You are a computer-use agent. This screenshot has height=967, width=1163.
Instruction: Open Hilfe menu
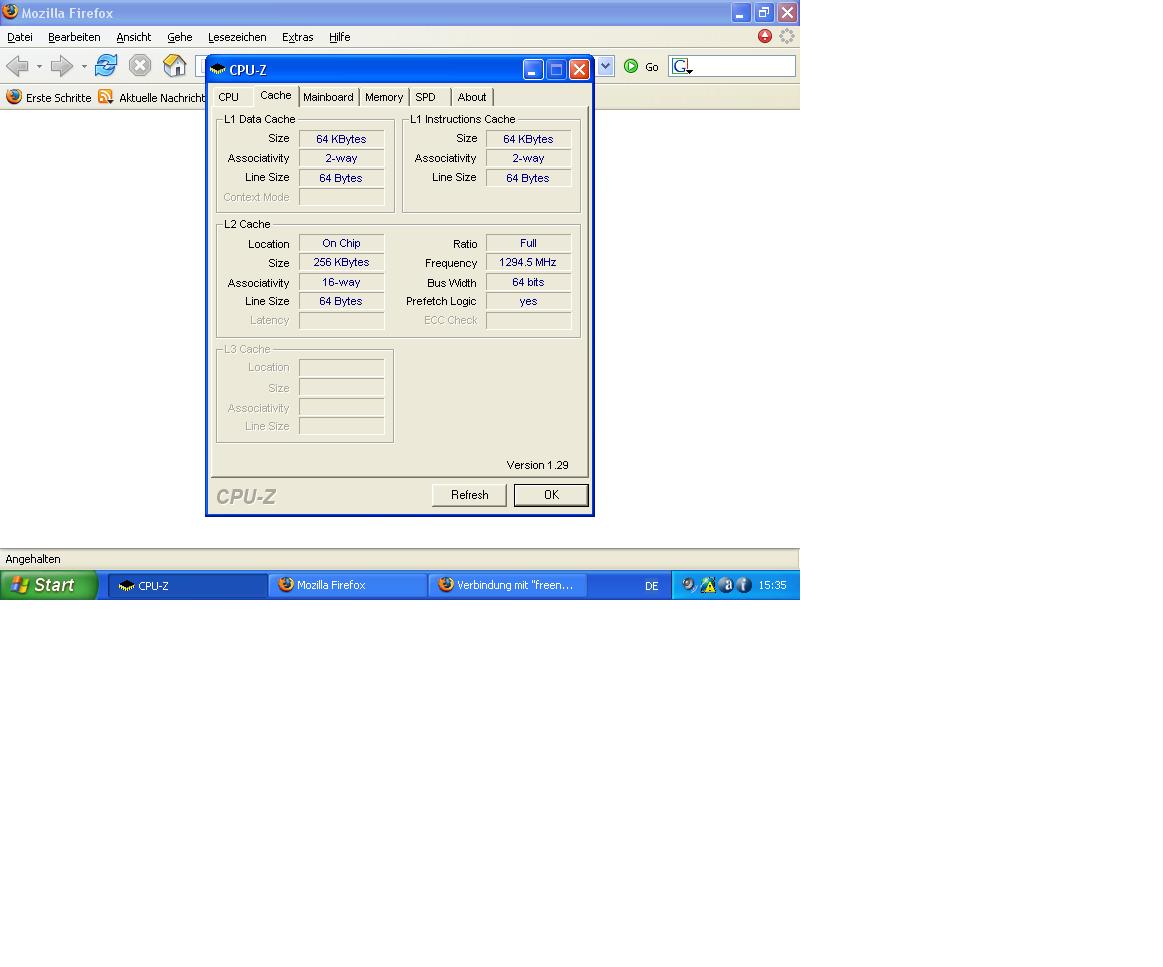pos(340,37)
